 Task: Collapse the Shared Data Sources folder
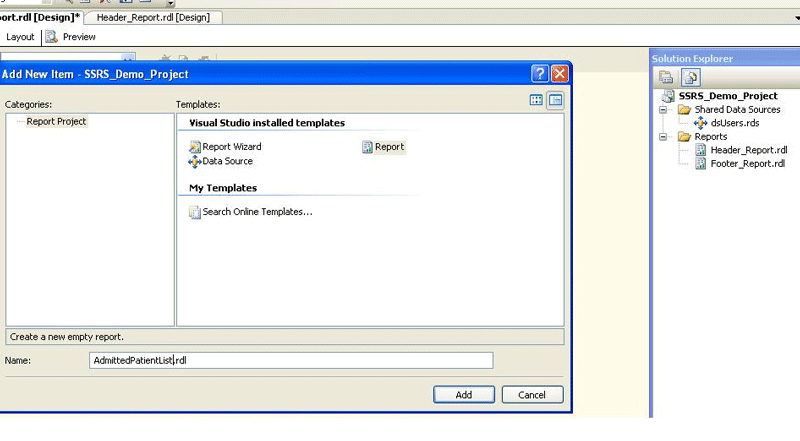[663, 110]
